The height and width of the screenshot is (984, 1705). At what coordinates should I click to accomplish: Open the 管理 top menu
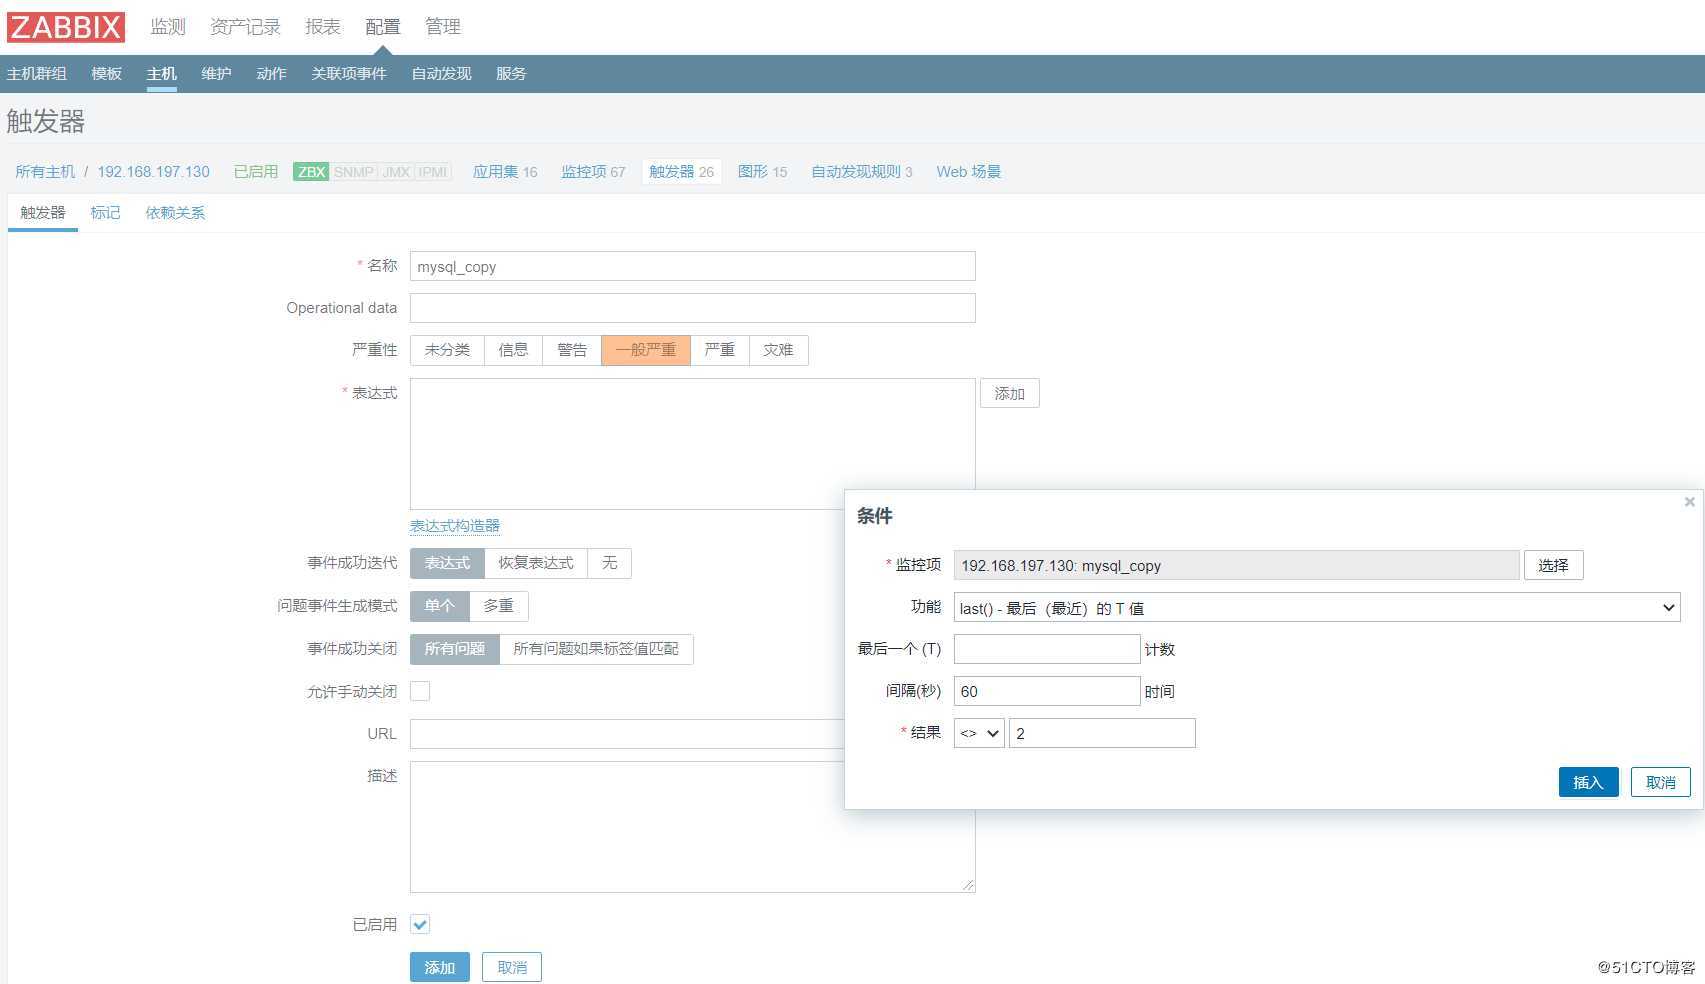coord(443,27)
